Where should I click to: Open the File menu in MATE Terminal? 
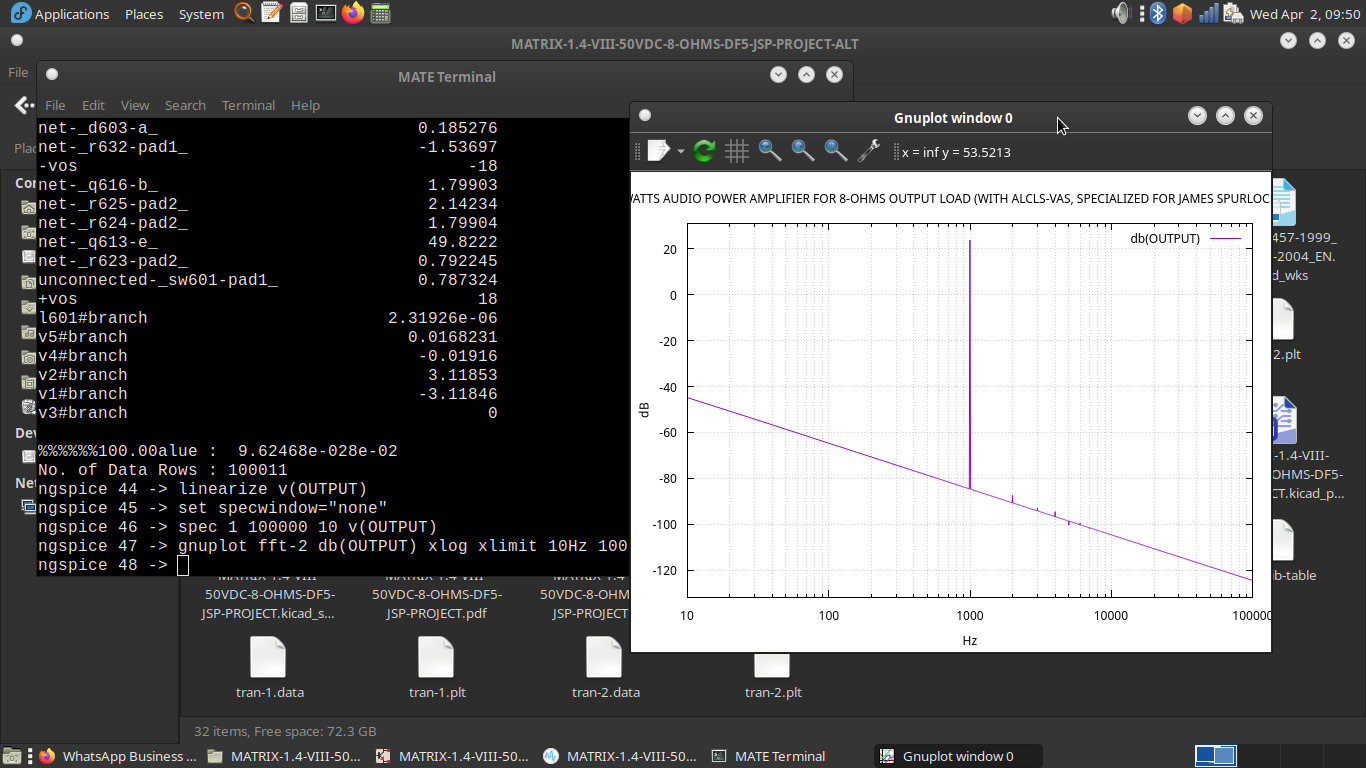(x=55, y=105)
